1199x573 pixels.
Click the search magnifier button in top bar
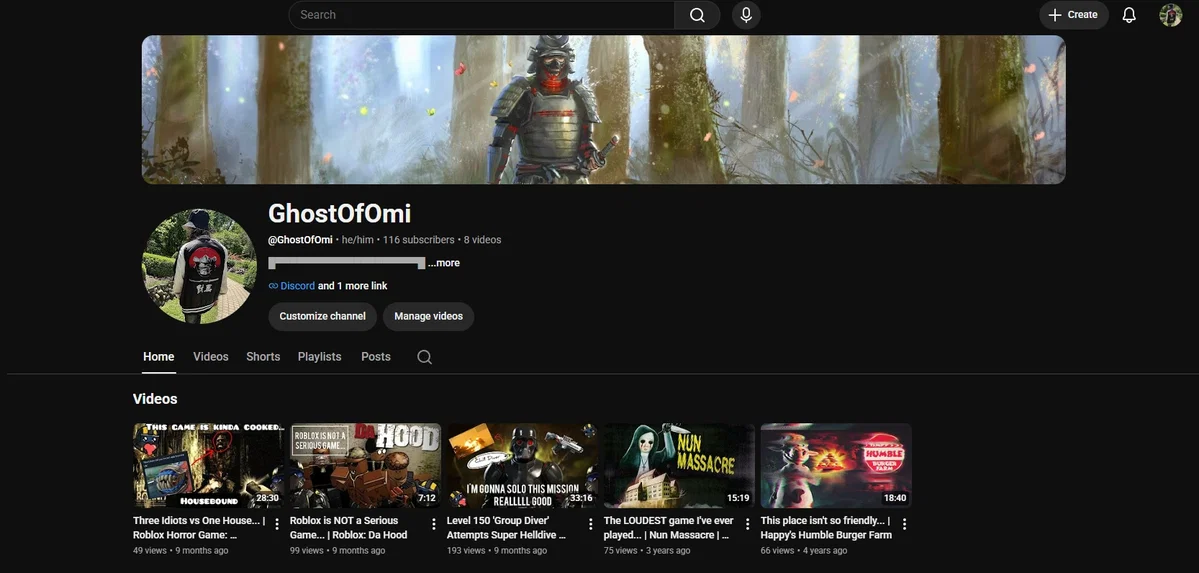click(x=697, y=15)
